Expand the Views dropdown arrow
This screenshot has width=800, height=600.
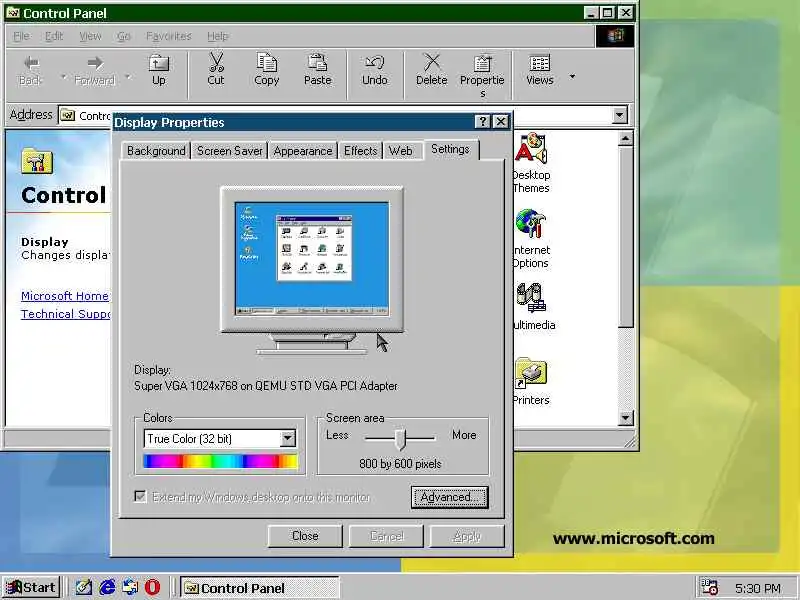(x=572, y=77)
